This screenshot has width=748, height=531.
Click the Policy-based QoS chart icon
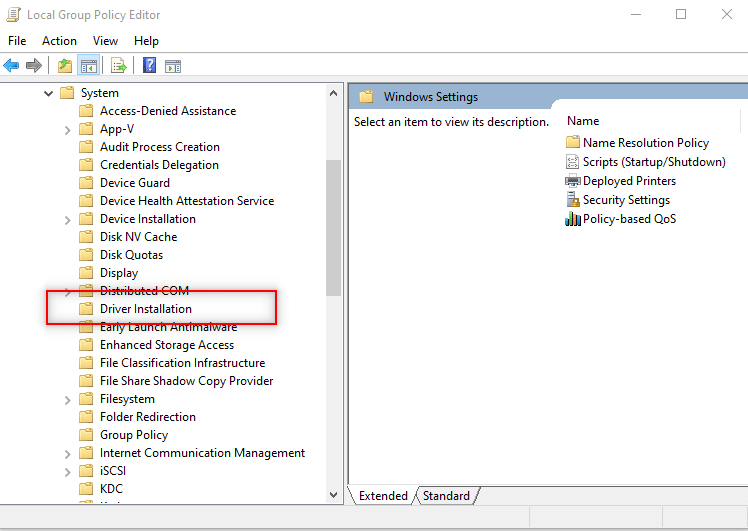pos(572,219)
